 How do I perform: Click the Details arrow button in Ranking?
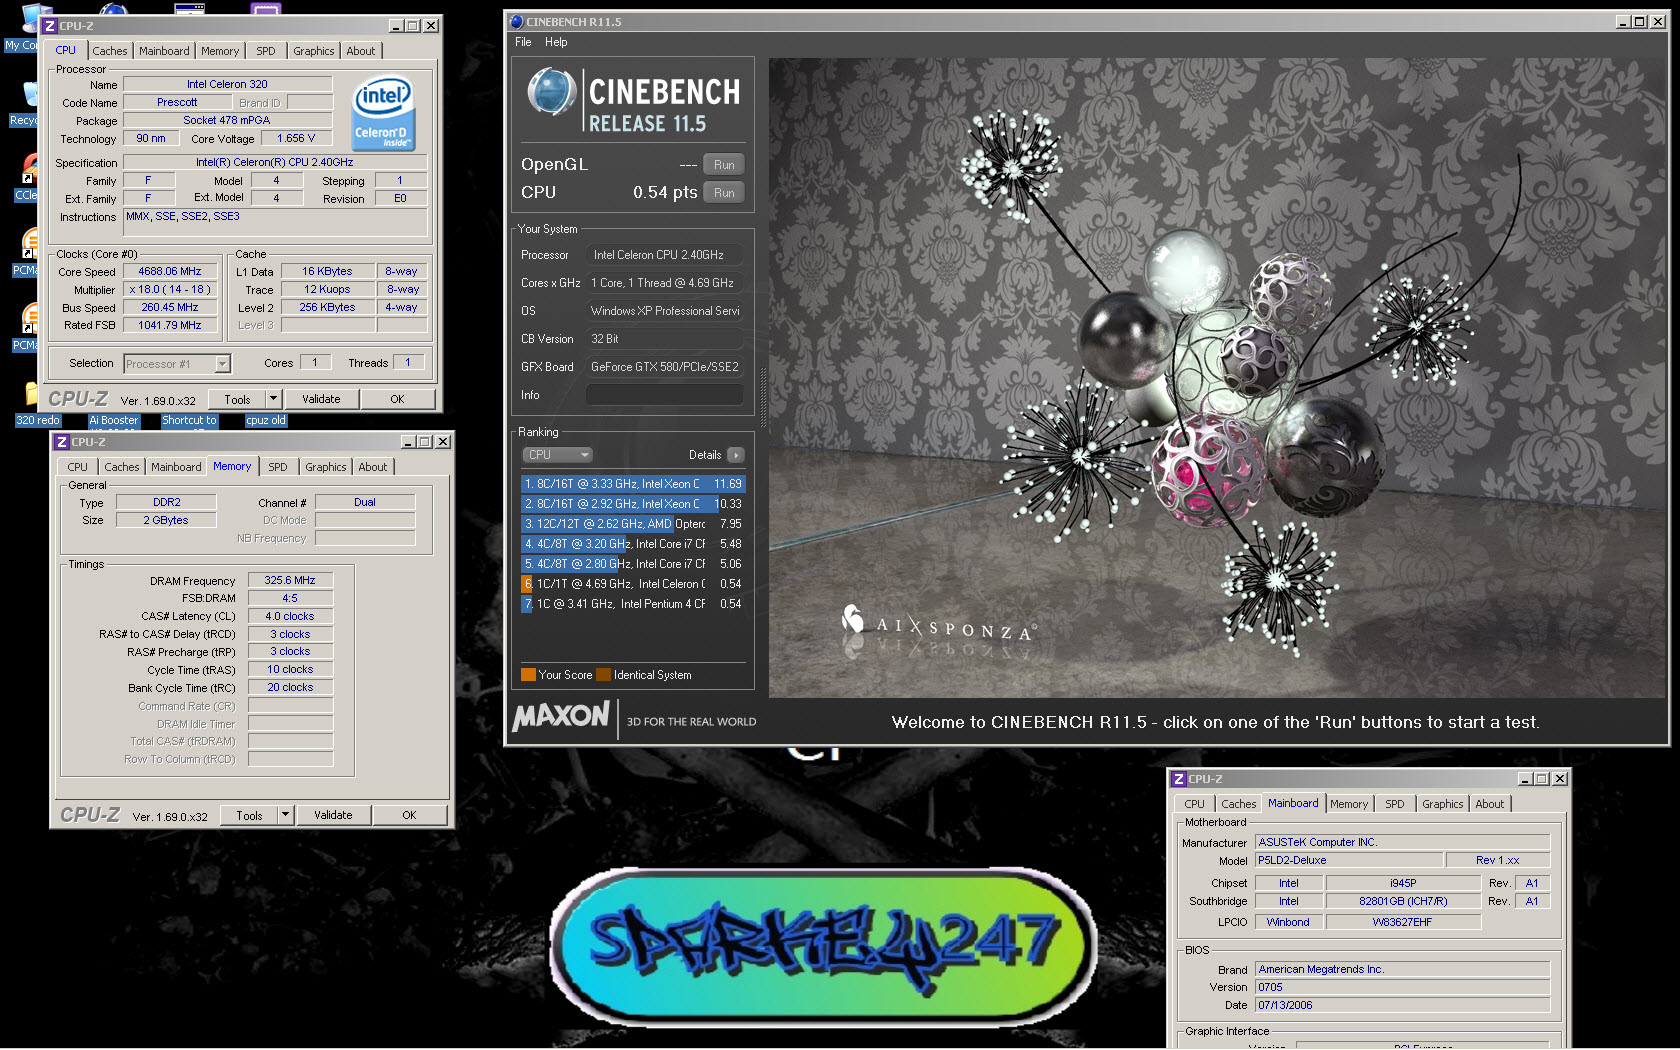click(x=736, y=455)
